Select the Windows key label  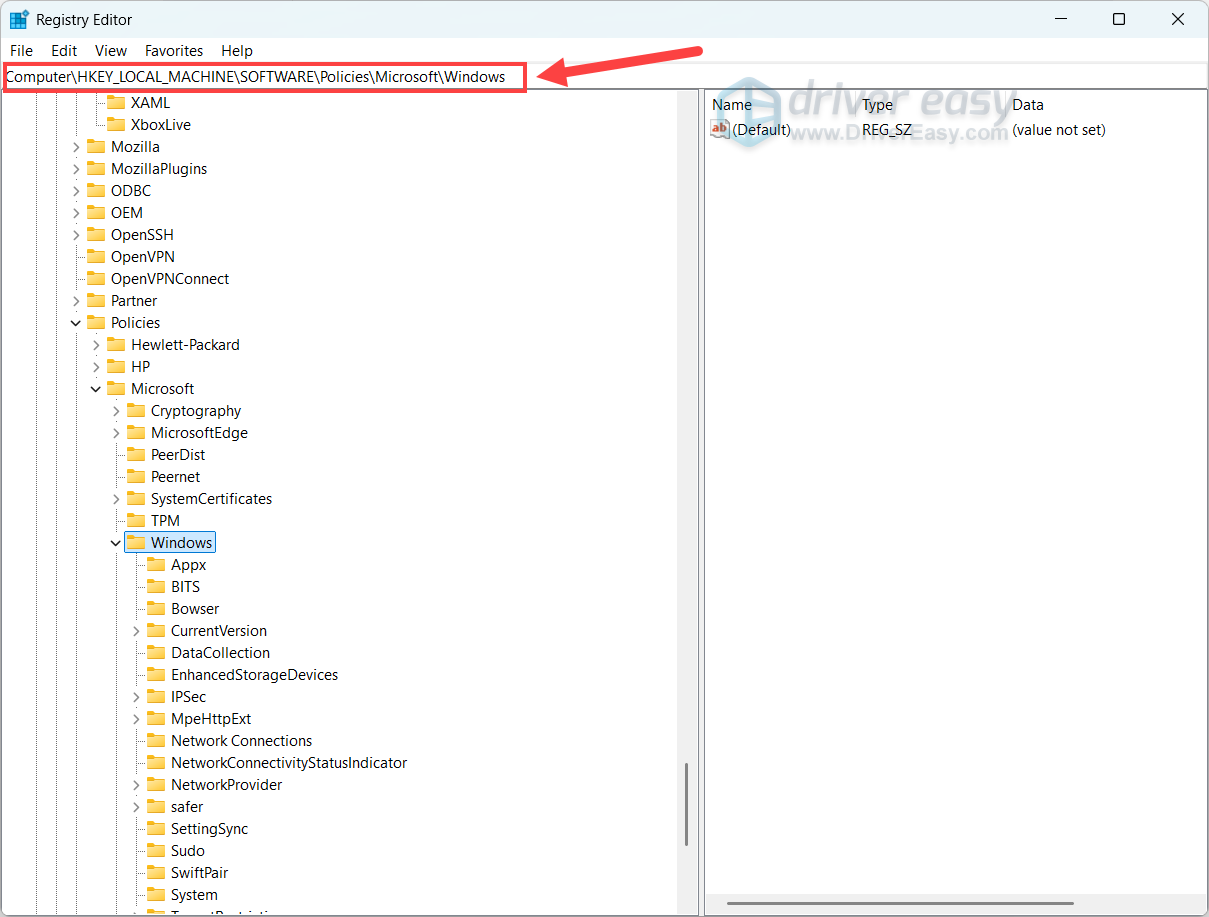point(181,542)
